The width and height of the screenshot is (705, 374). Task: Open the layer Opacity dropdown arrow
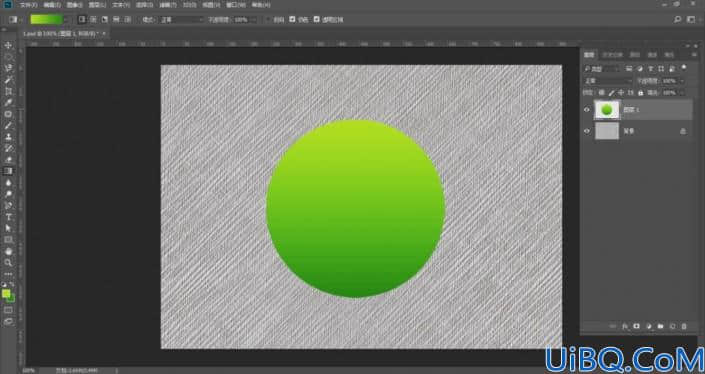click(x=682, y=81)
